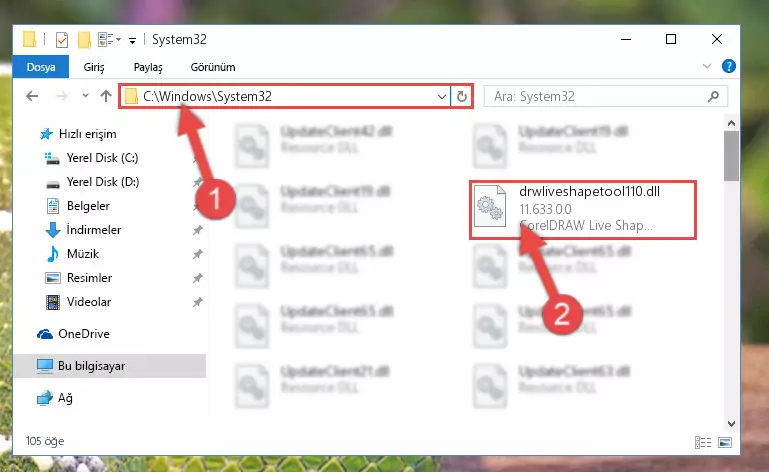The height and width of the screenshot is (472, 769).
Task: Click New folder icon in quick access toolbar
Action: coord(84,40)
